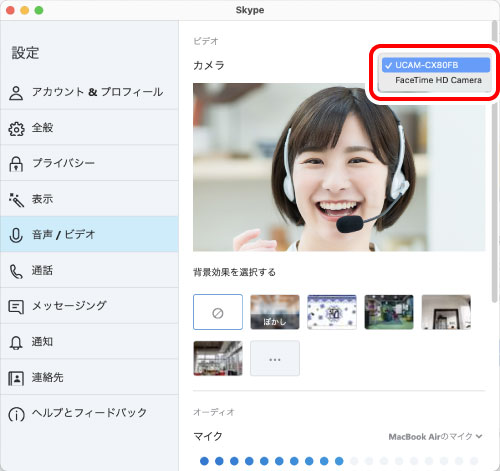Choose UCAM-CX80FB from the camera list
This screenshot has width=500, height=471.
click(436, 65)
